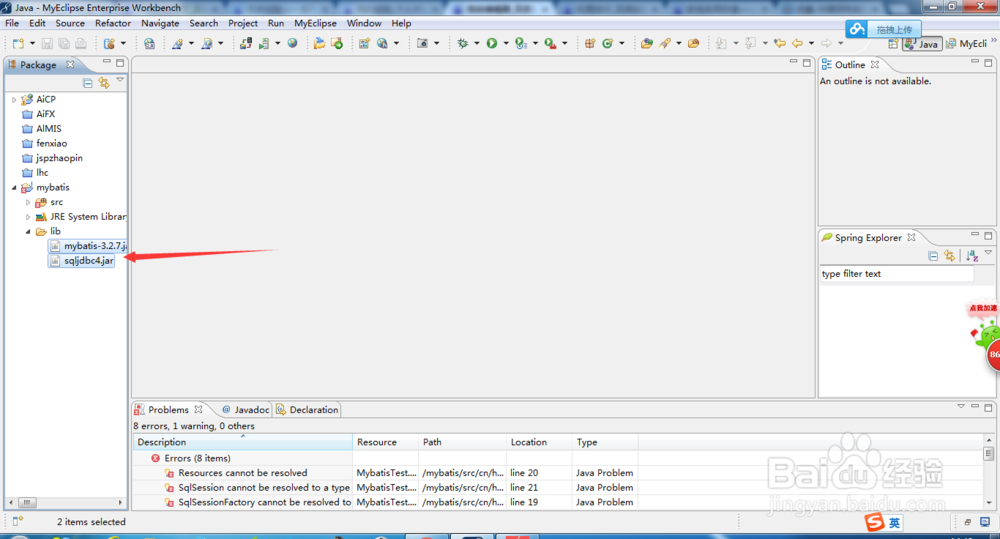
Task: Click the Print toolbar icon
Action: click(81, 43)
